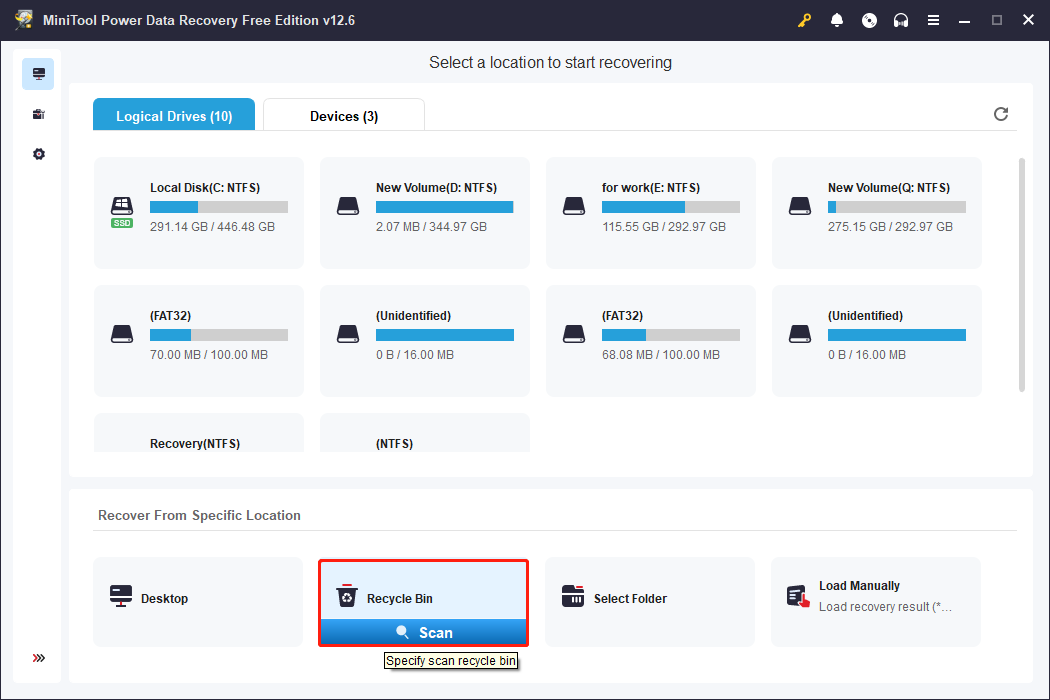Click the E: drive usage bar
This screenshot has height=700, width=1050.
671,207
